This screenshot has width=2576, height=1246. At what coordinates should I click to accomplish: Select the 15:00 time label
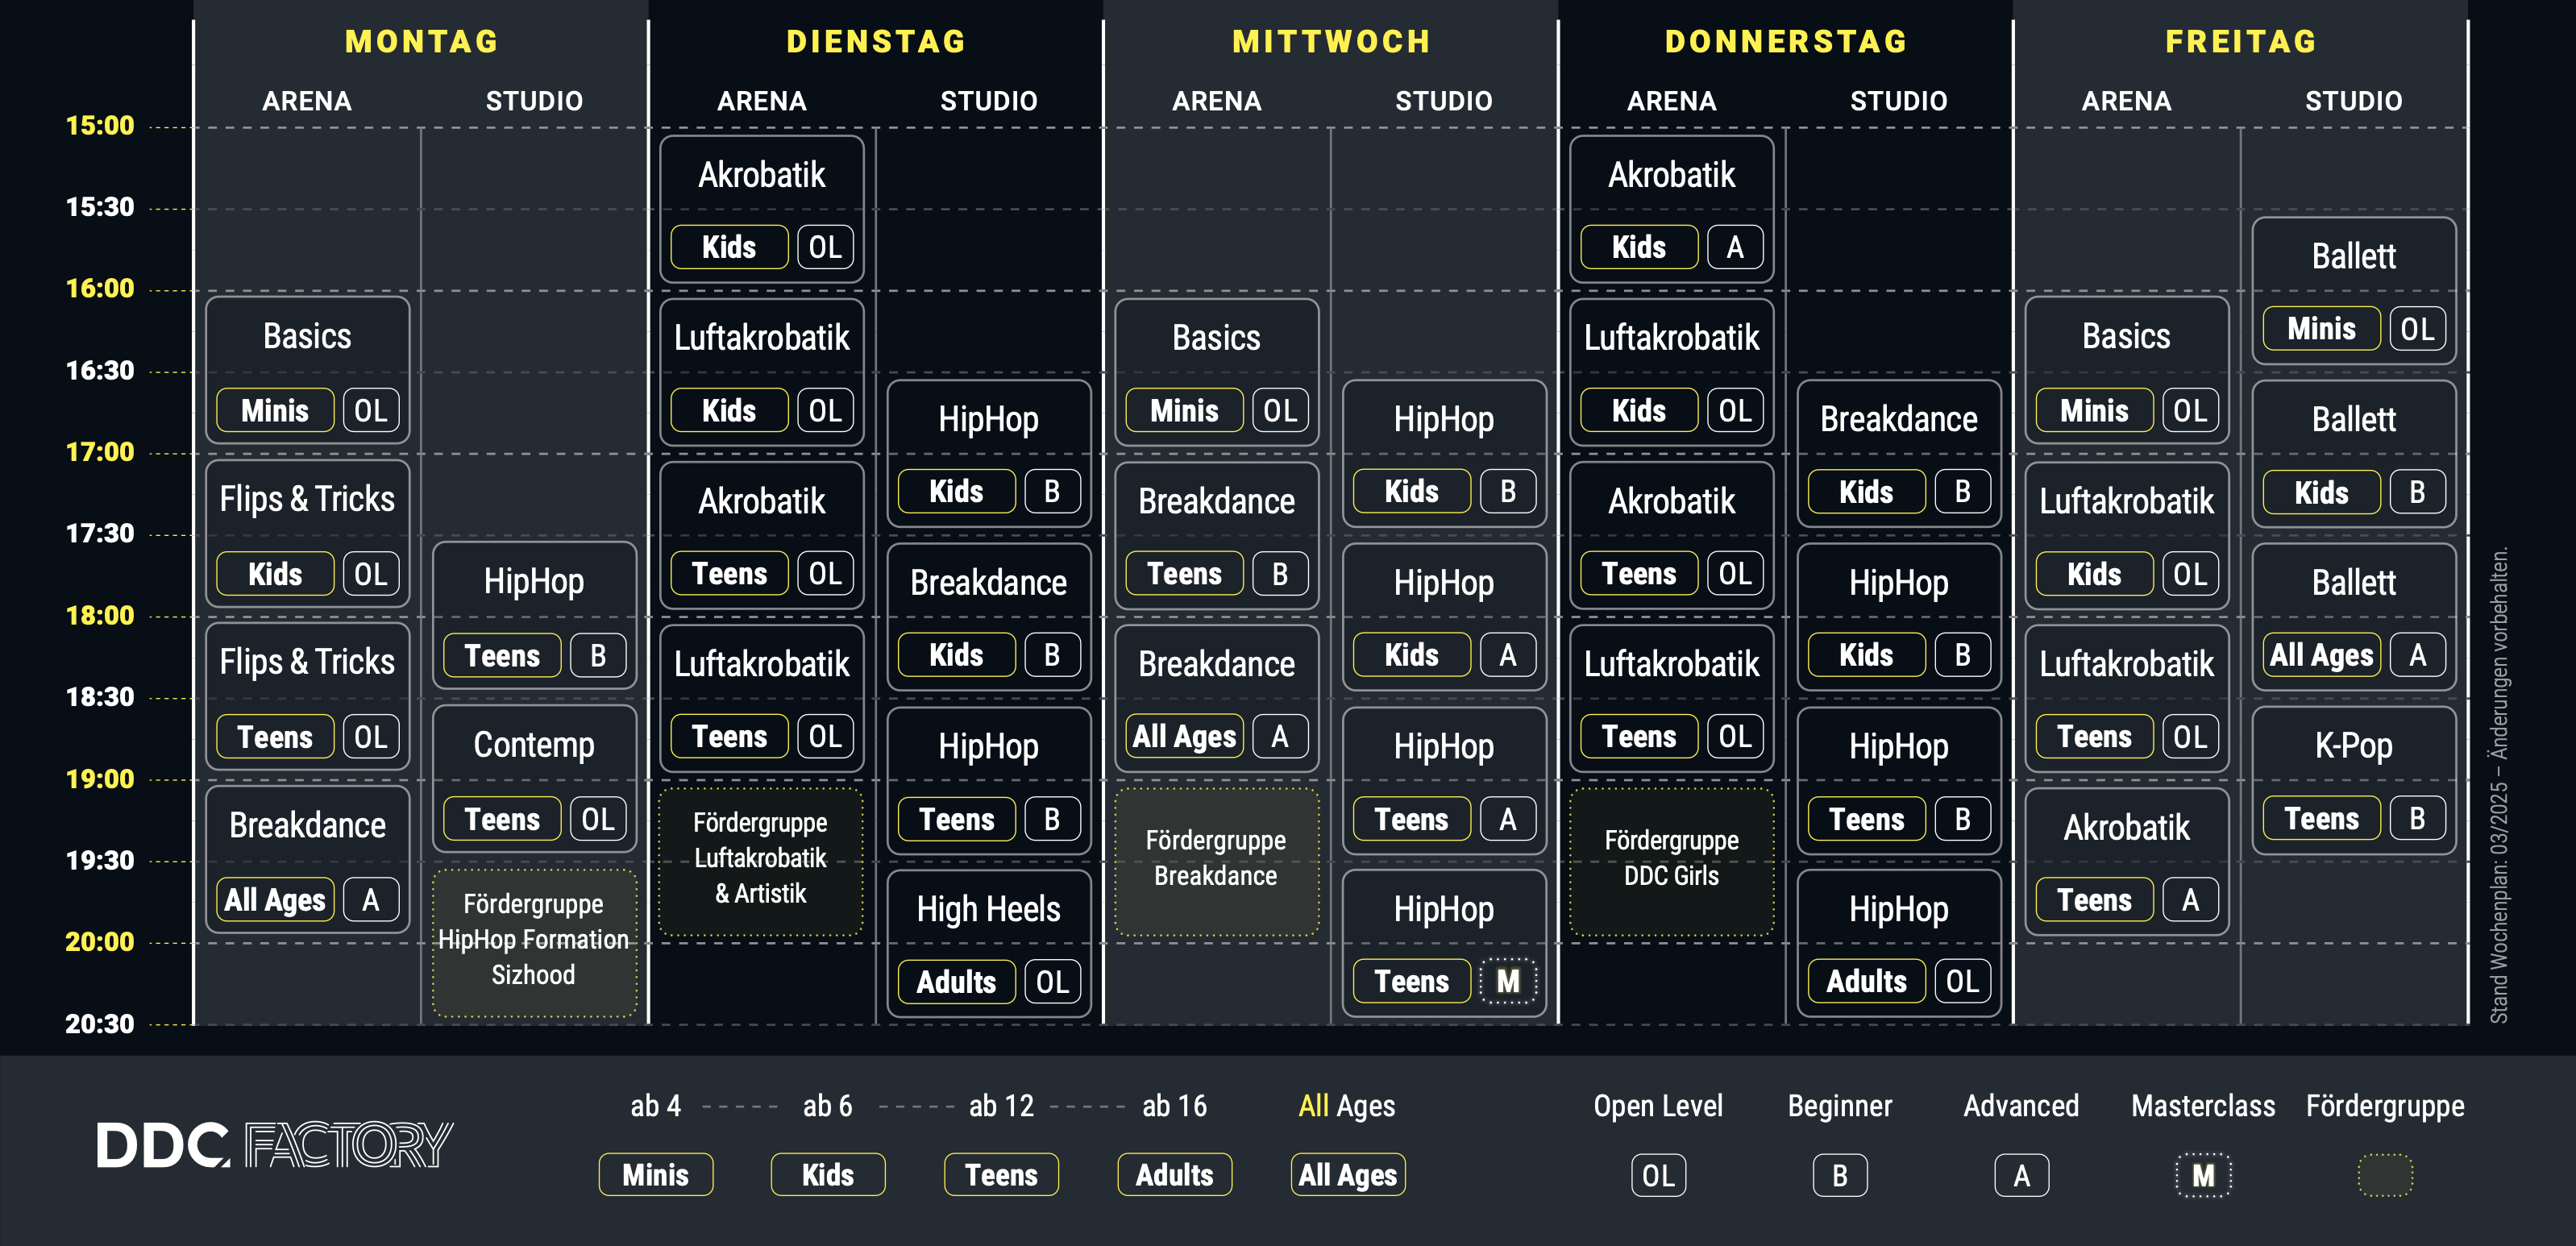[x=99, y=125]
